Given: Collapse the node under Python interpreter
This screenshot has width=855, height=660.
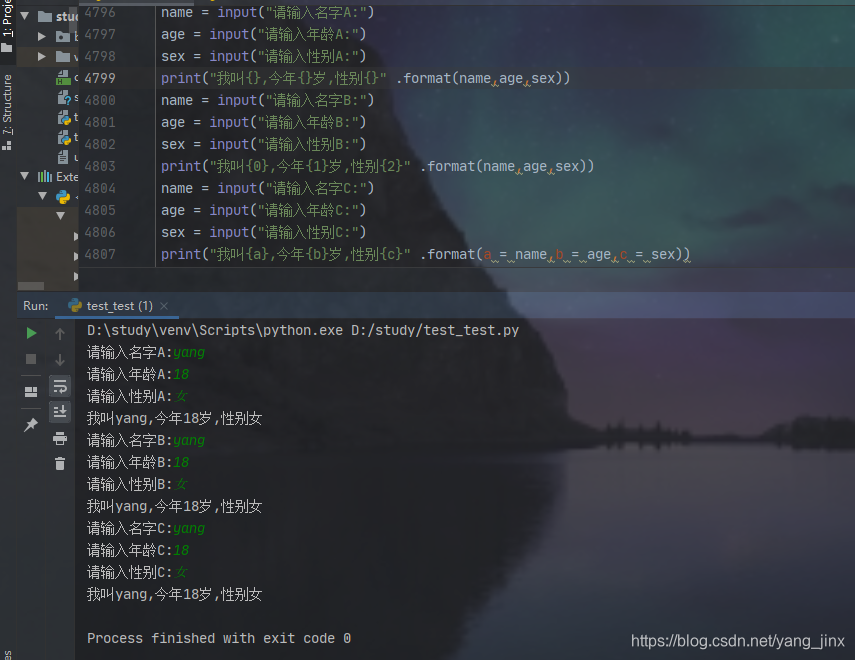Looking at the screenshot, I should (x=61, y=216).
